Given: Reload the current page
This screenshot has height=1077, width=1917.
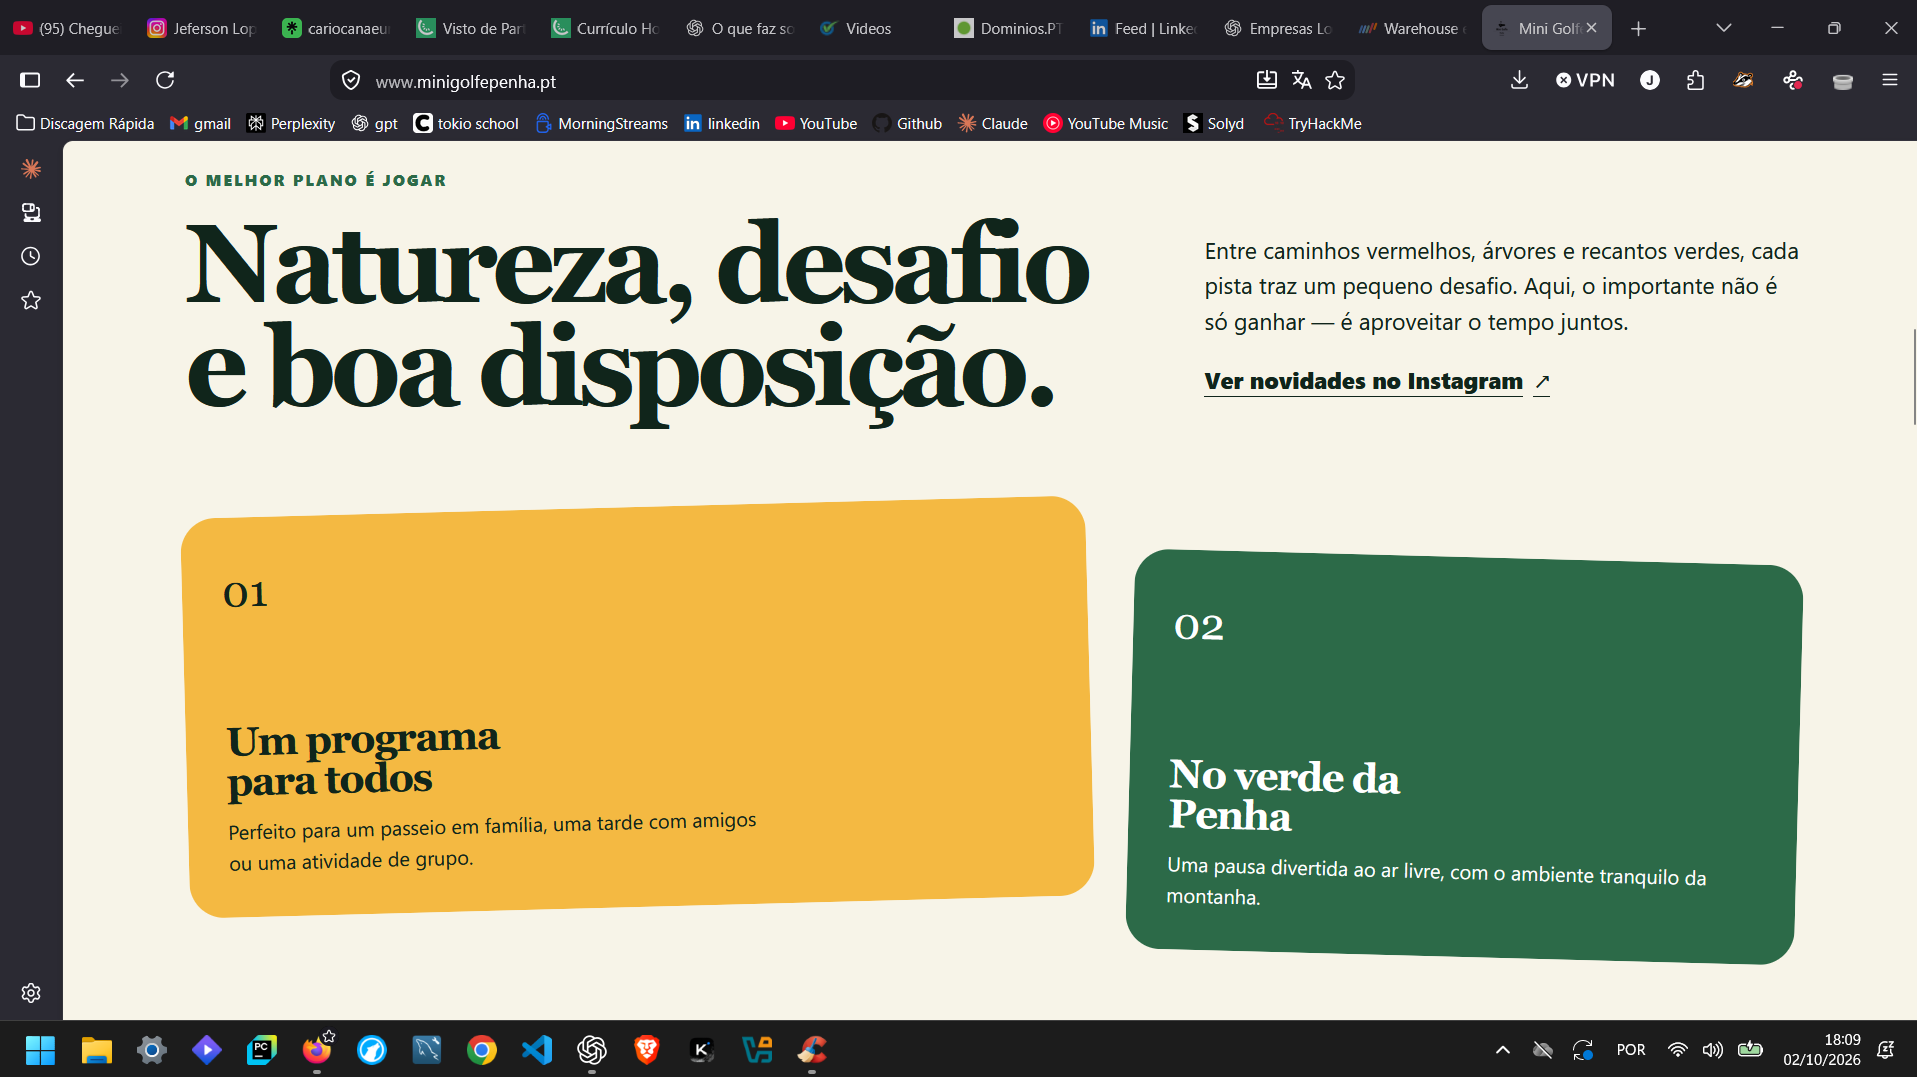Looking at the screenshot, I should coord(165,80).
